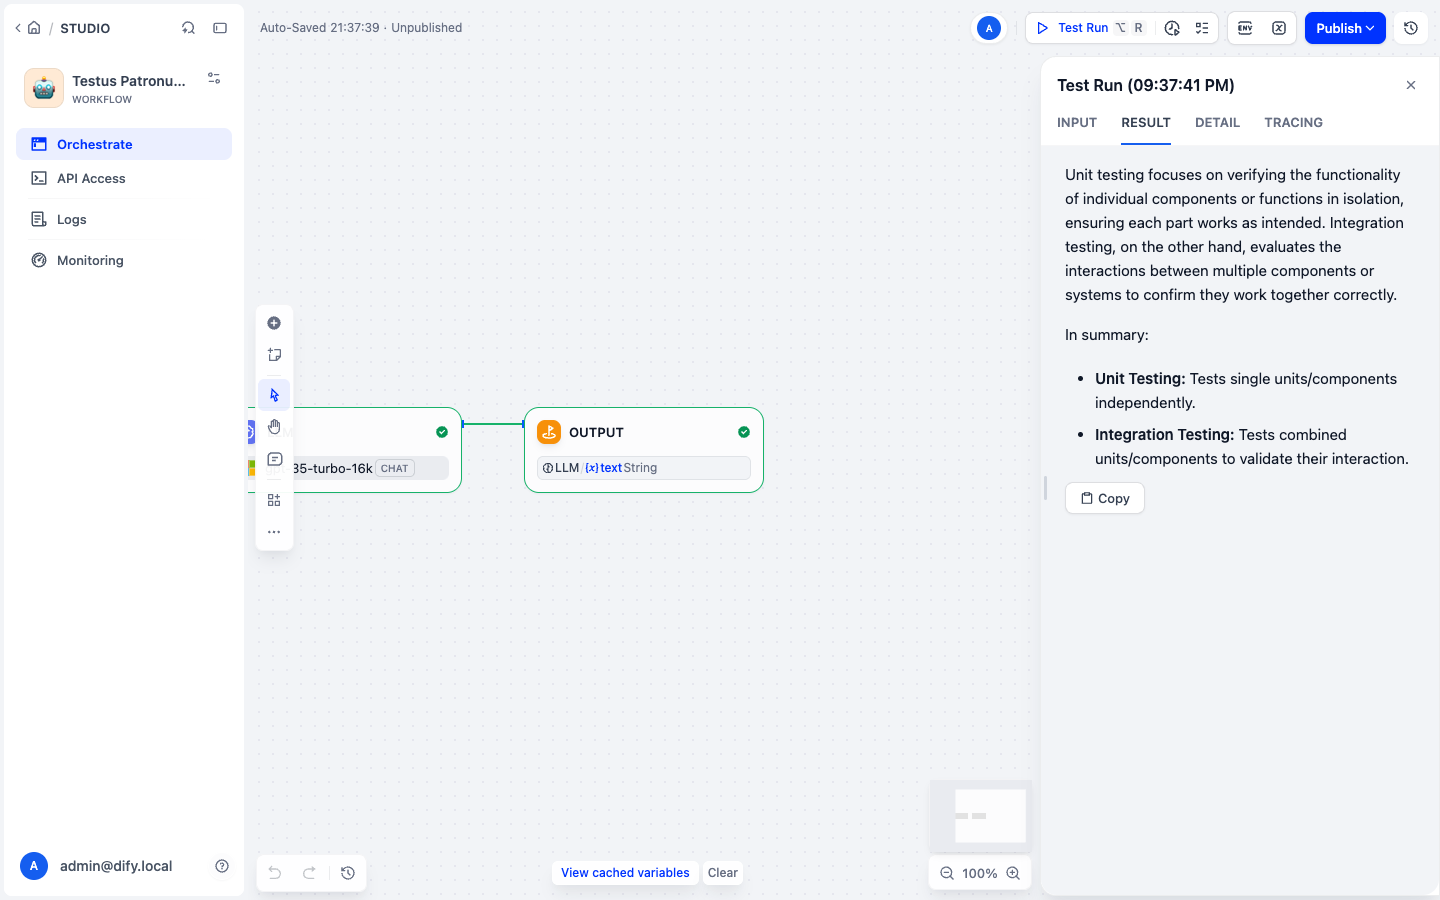Viewport: 1440px width, 900px height.
Task: Open change history clock icon at bottom
Action: point(348,873)
